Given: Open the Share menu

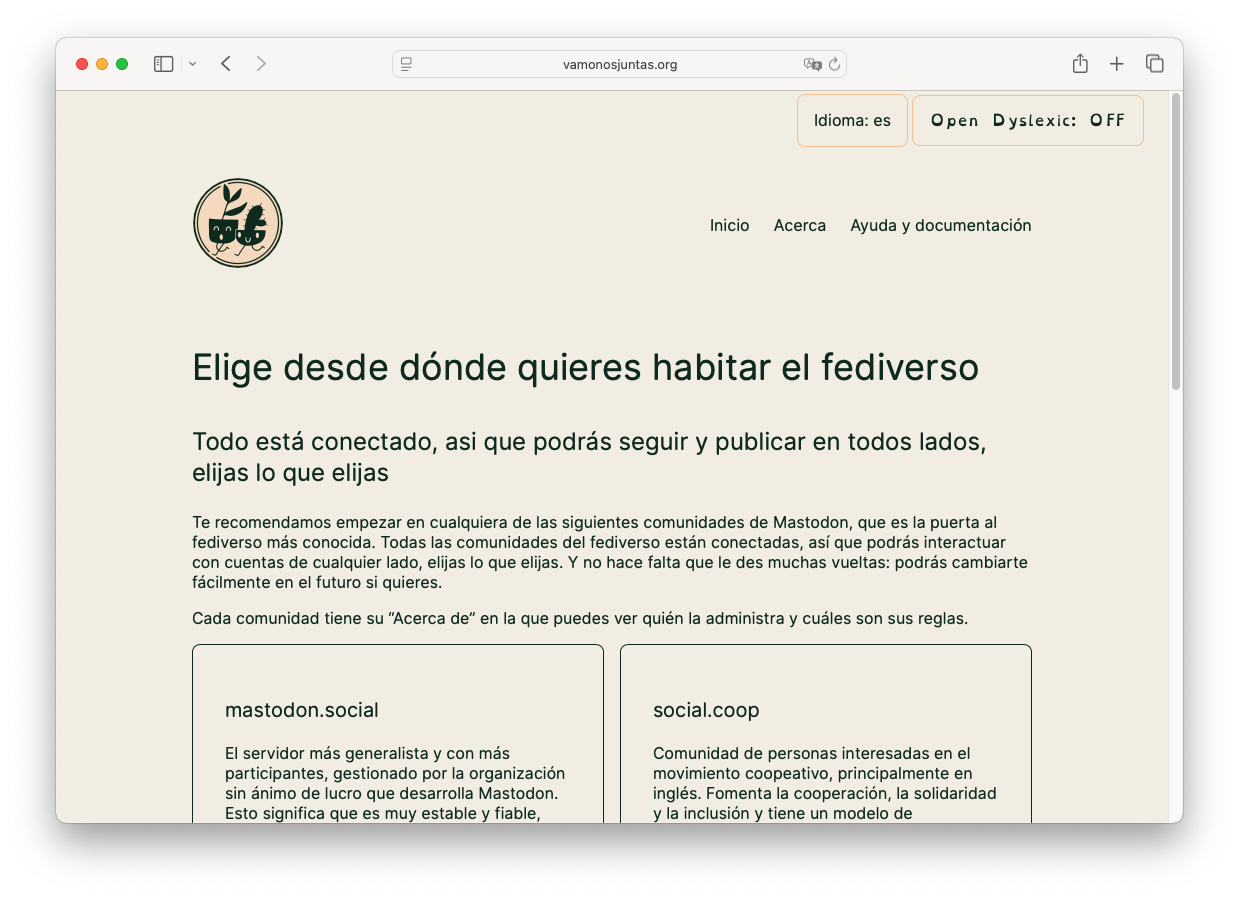Looking at the screenshot, I should tap(1080, 64).
